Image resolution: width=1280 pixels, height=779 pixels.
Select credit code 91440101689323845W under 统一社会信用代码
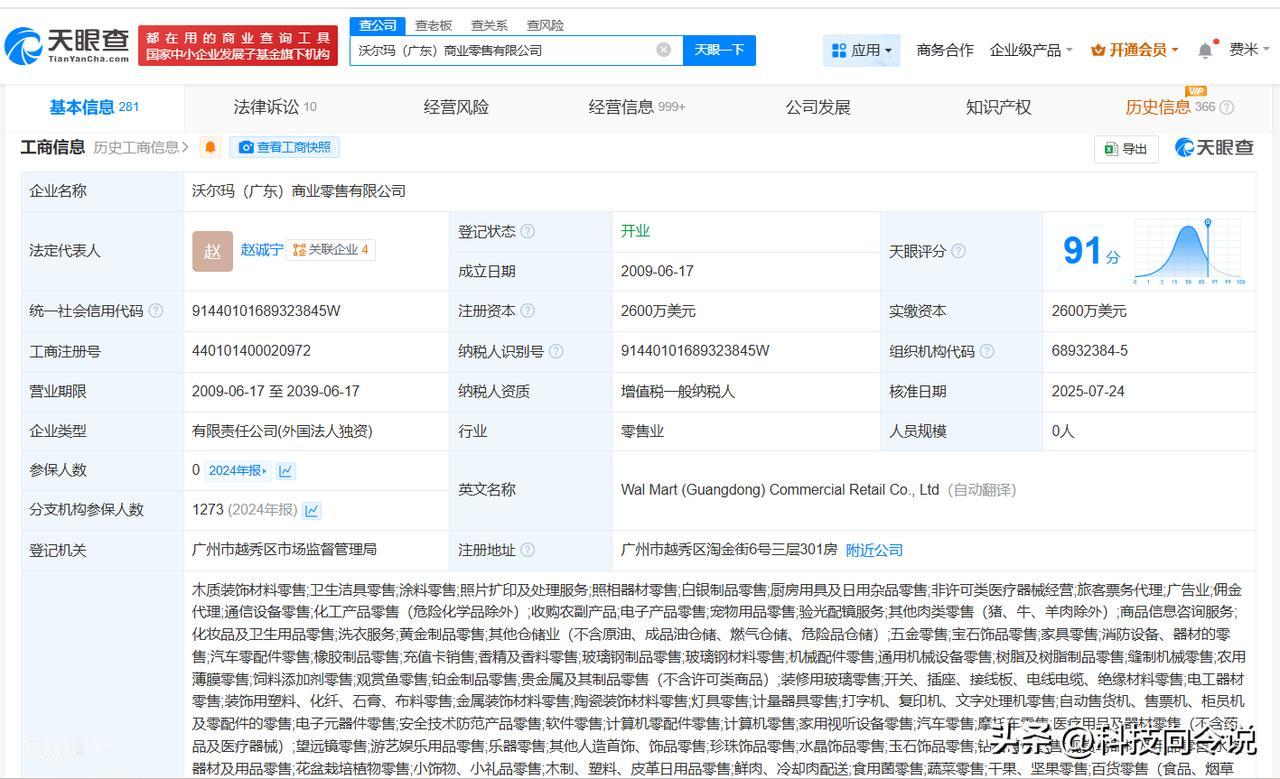(266, 311)
